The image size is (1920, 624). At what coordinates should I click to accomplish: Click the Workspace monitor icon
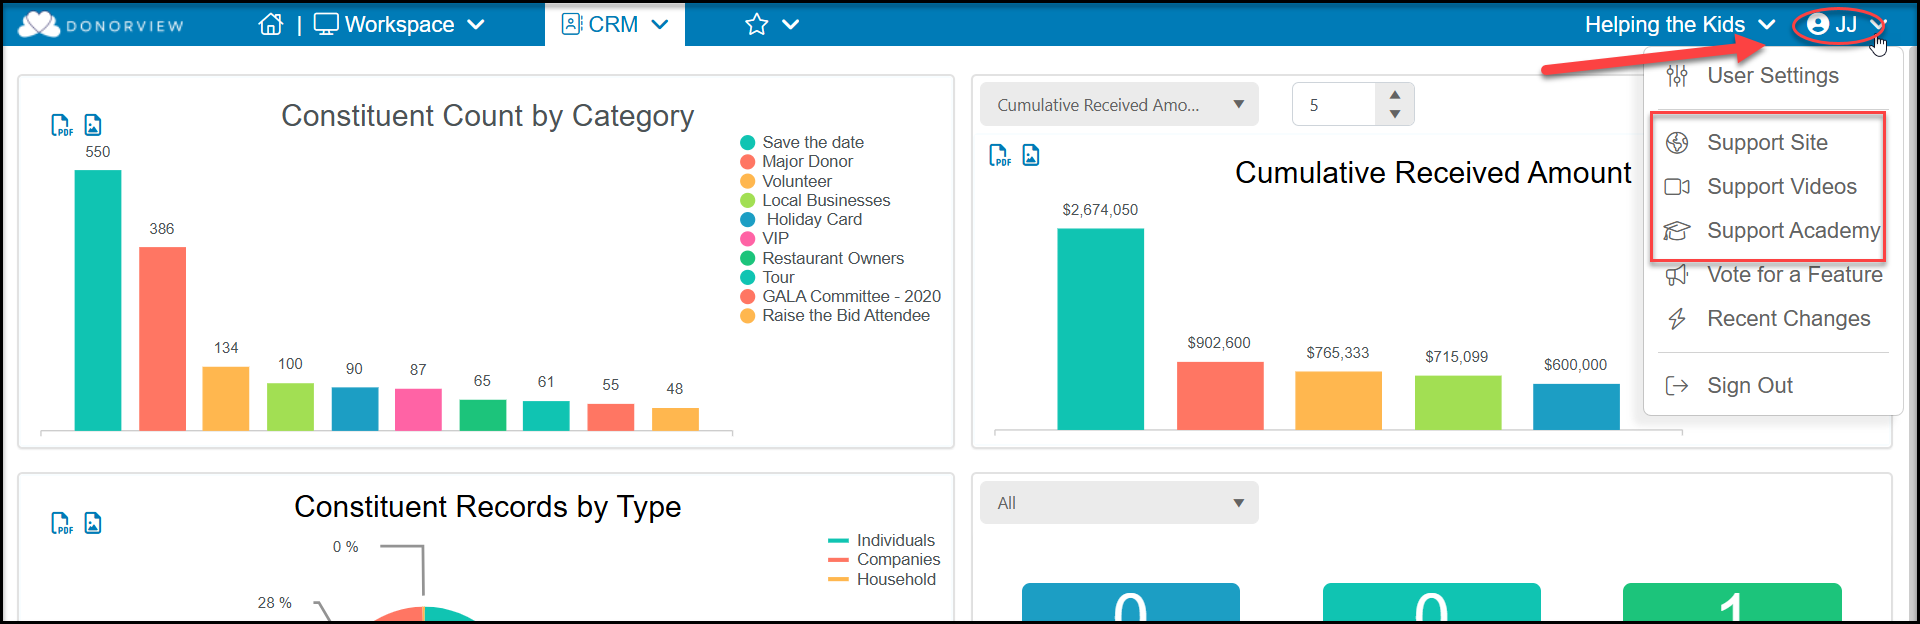coord(326,24)
